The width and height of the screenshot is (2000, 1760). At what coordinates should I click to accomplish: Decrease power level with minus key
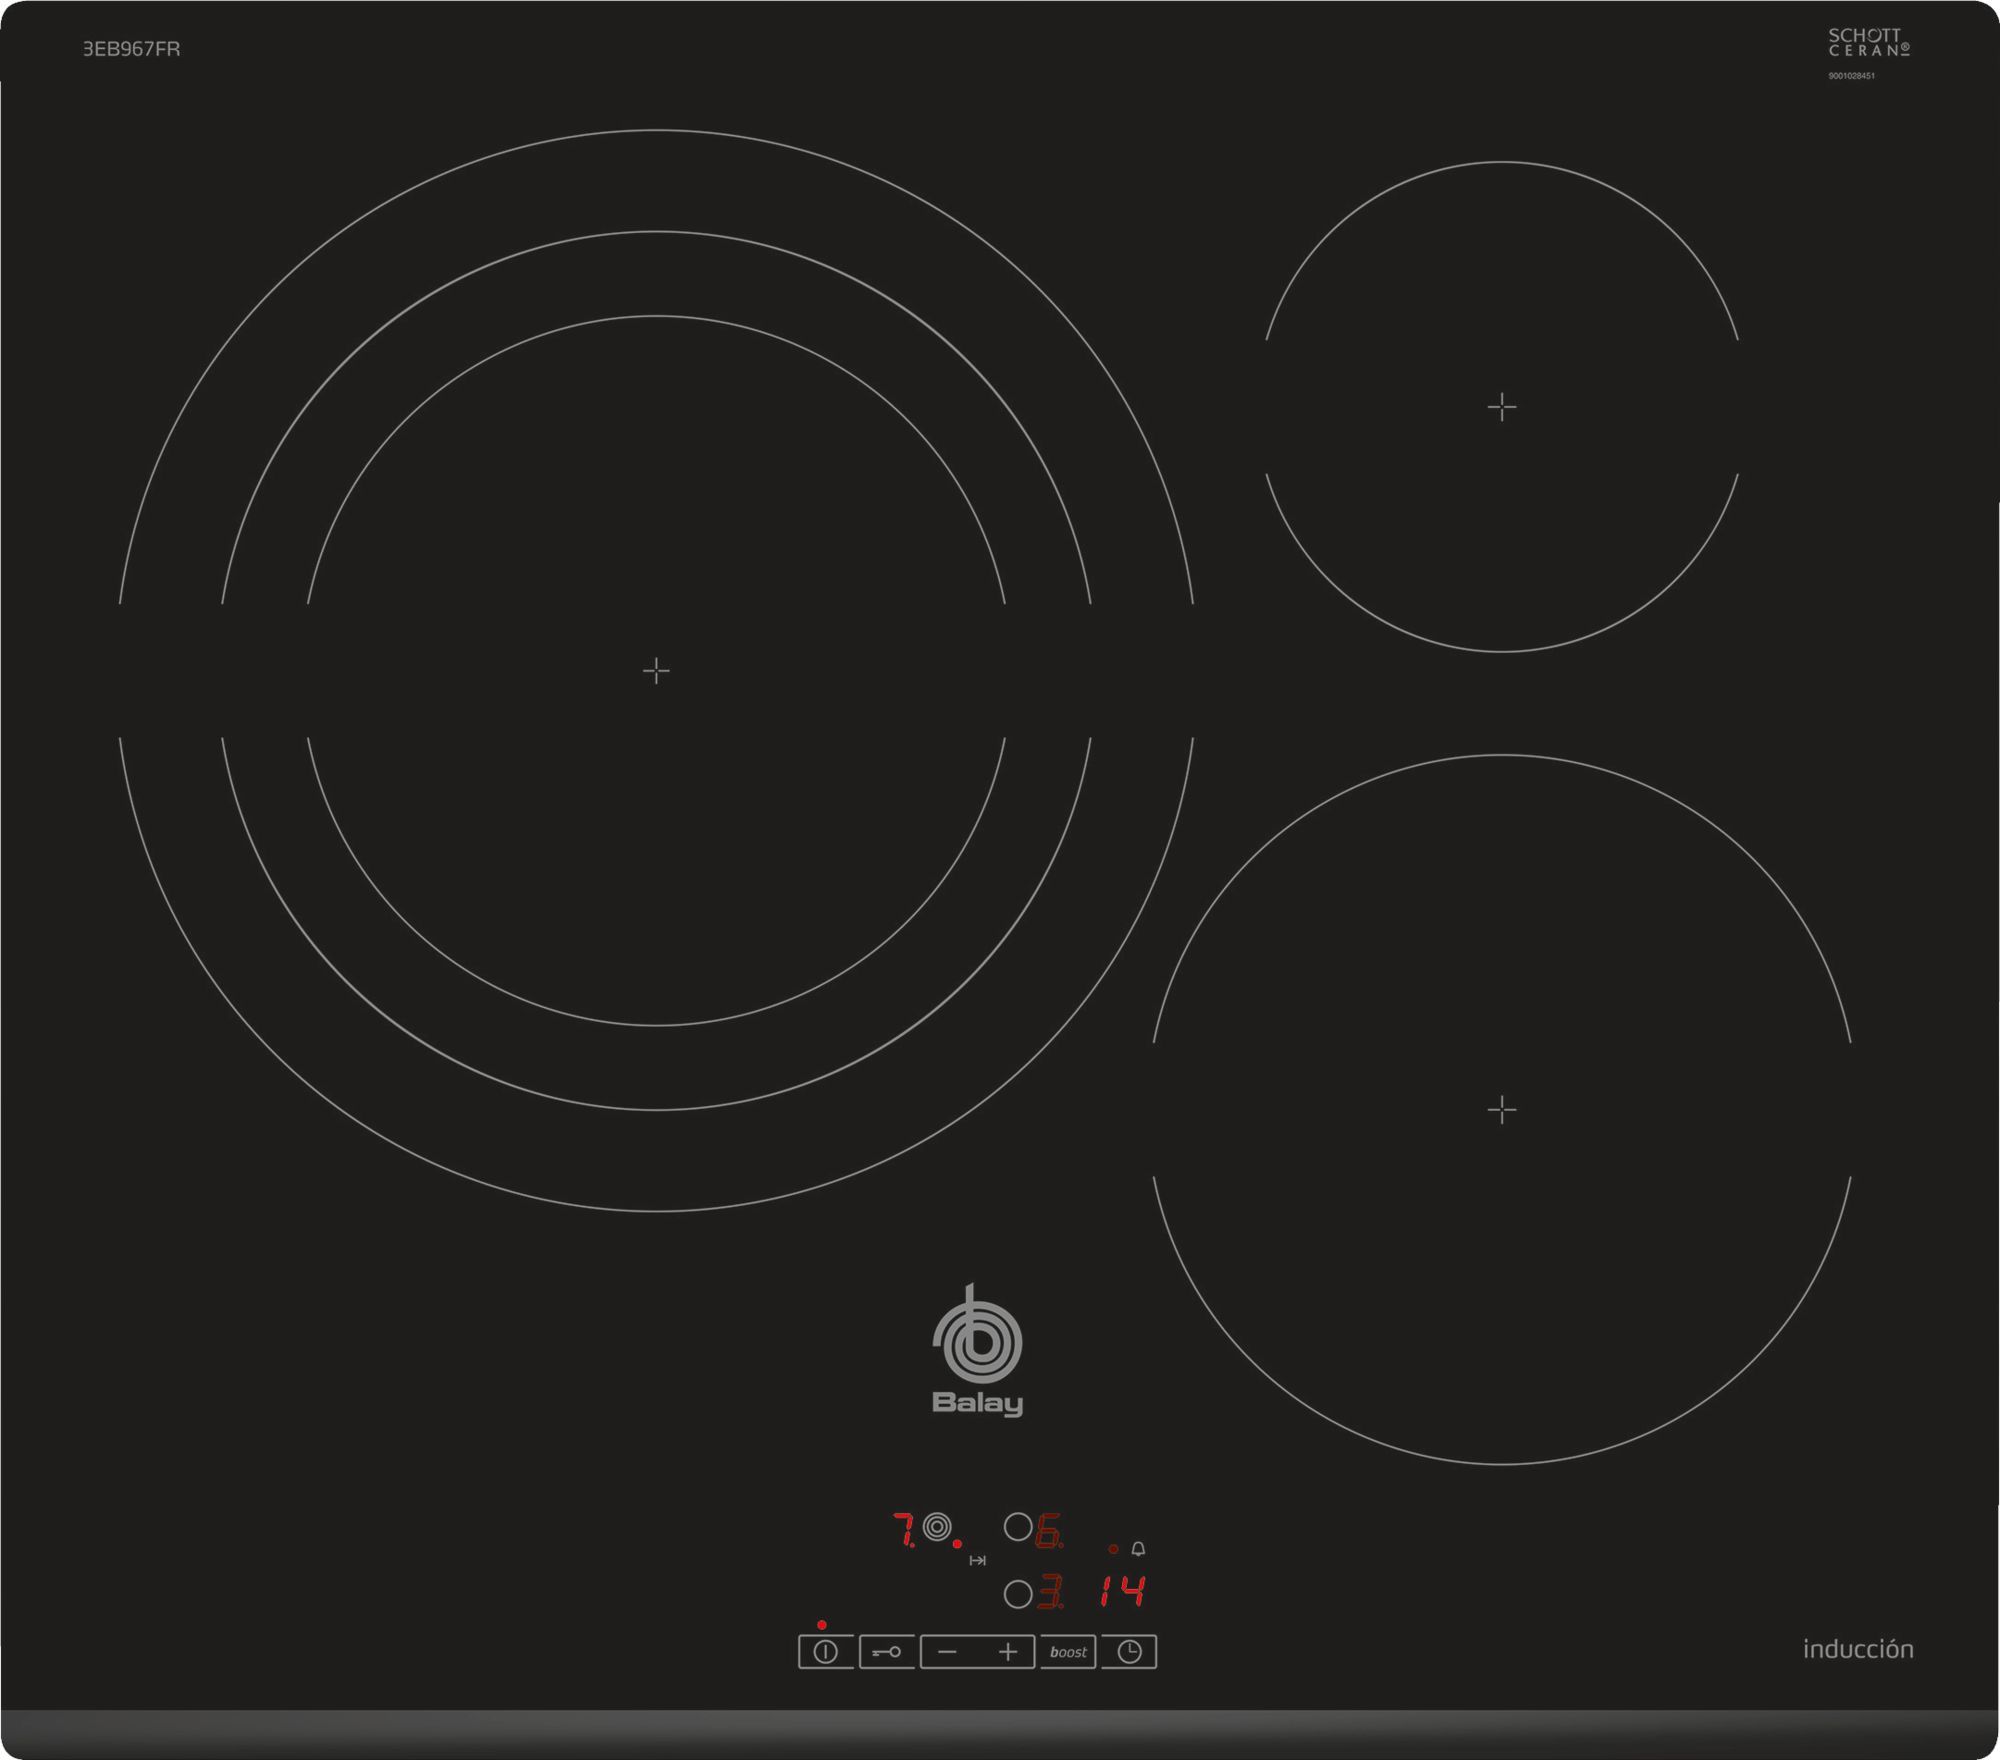click(x=948, y=1652)
